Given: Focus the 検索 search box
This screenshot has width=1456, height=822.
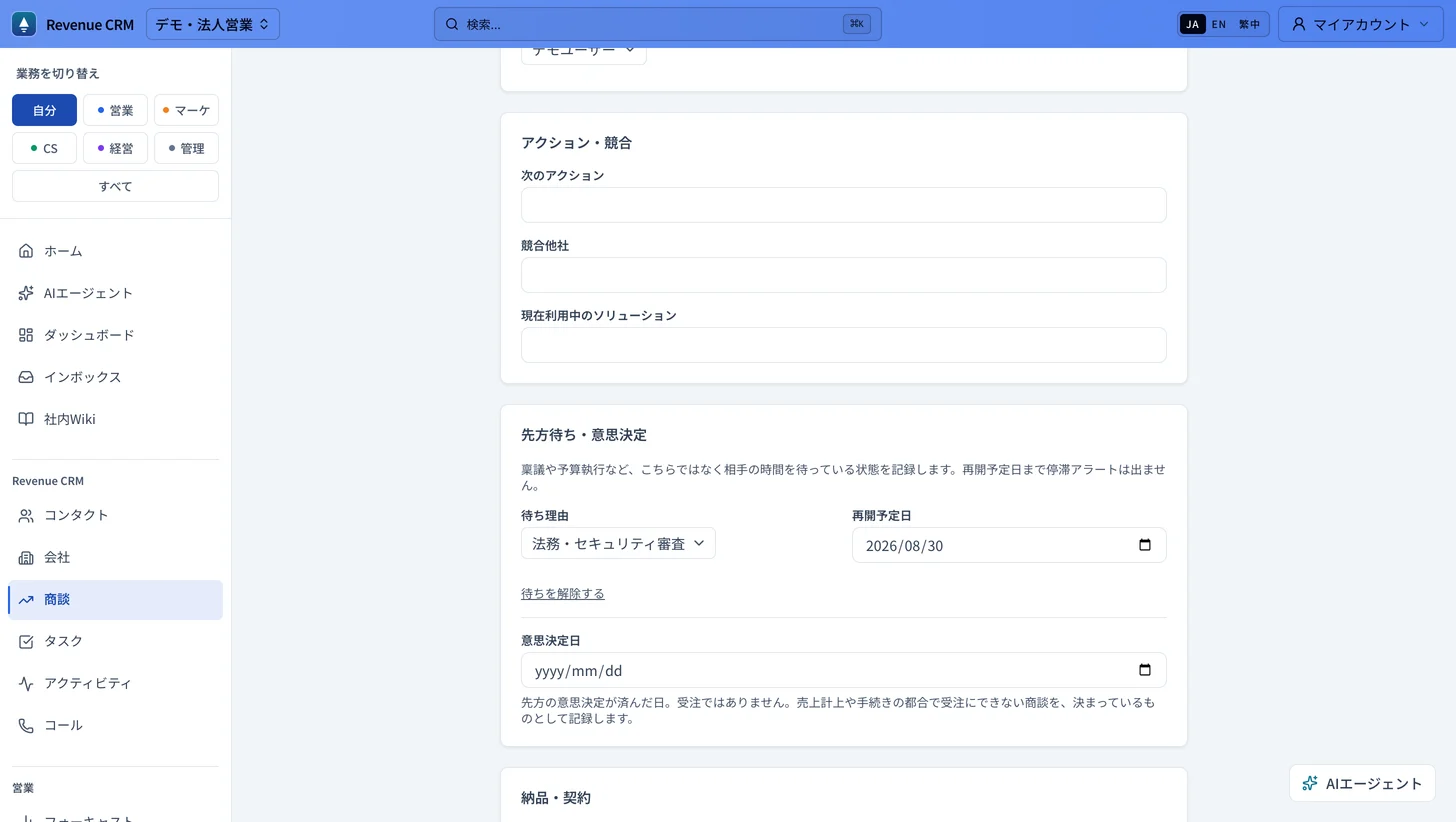Looking at the screenshot, I should tap(657, 24).
